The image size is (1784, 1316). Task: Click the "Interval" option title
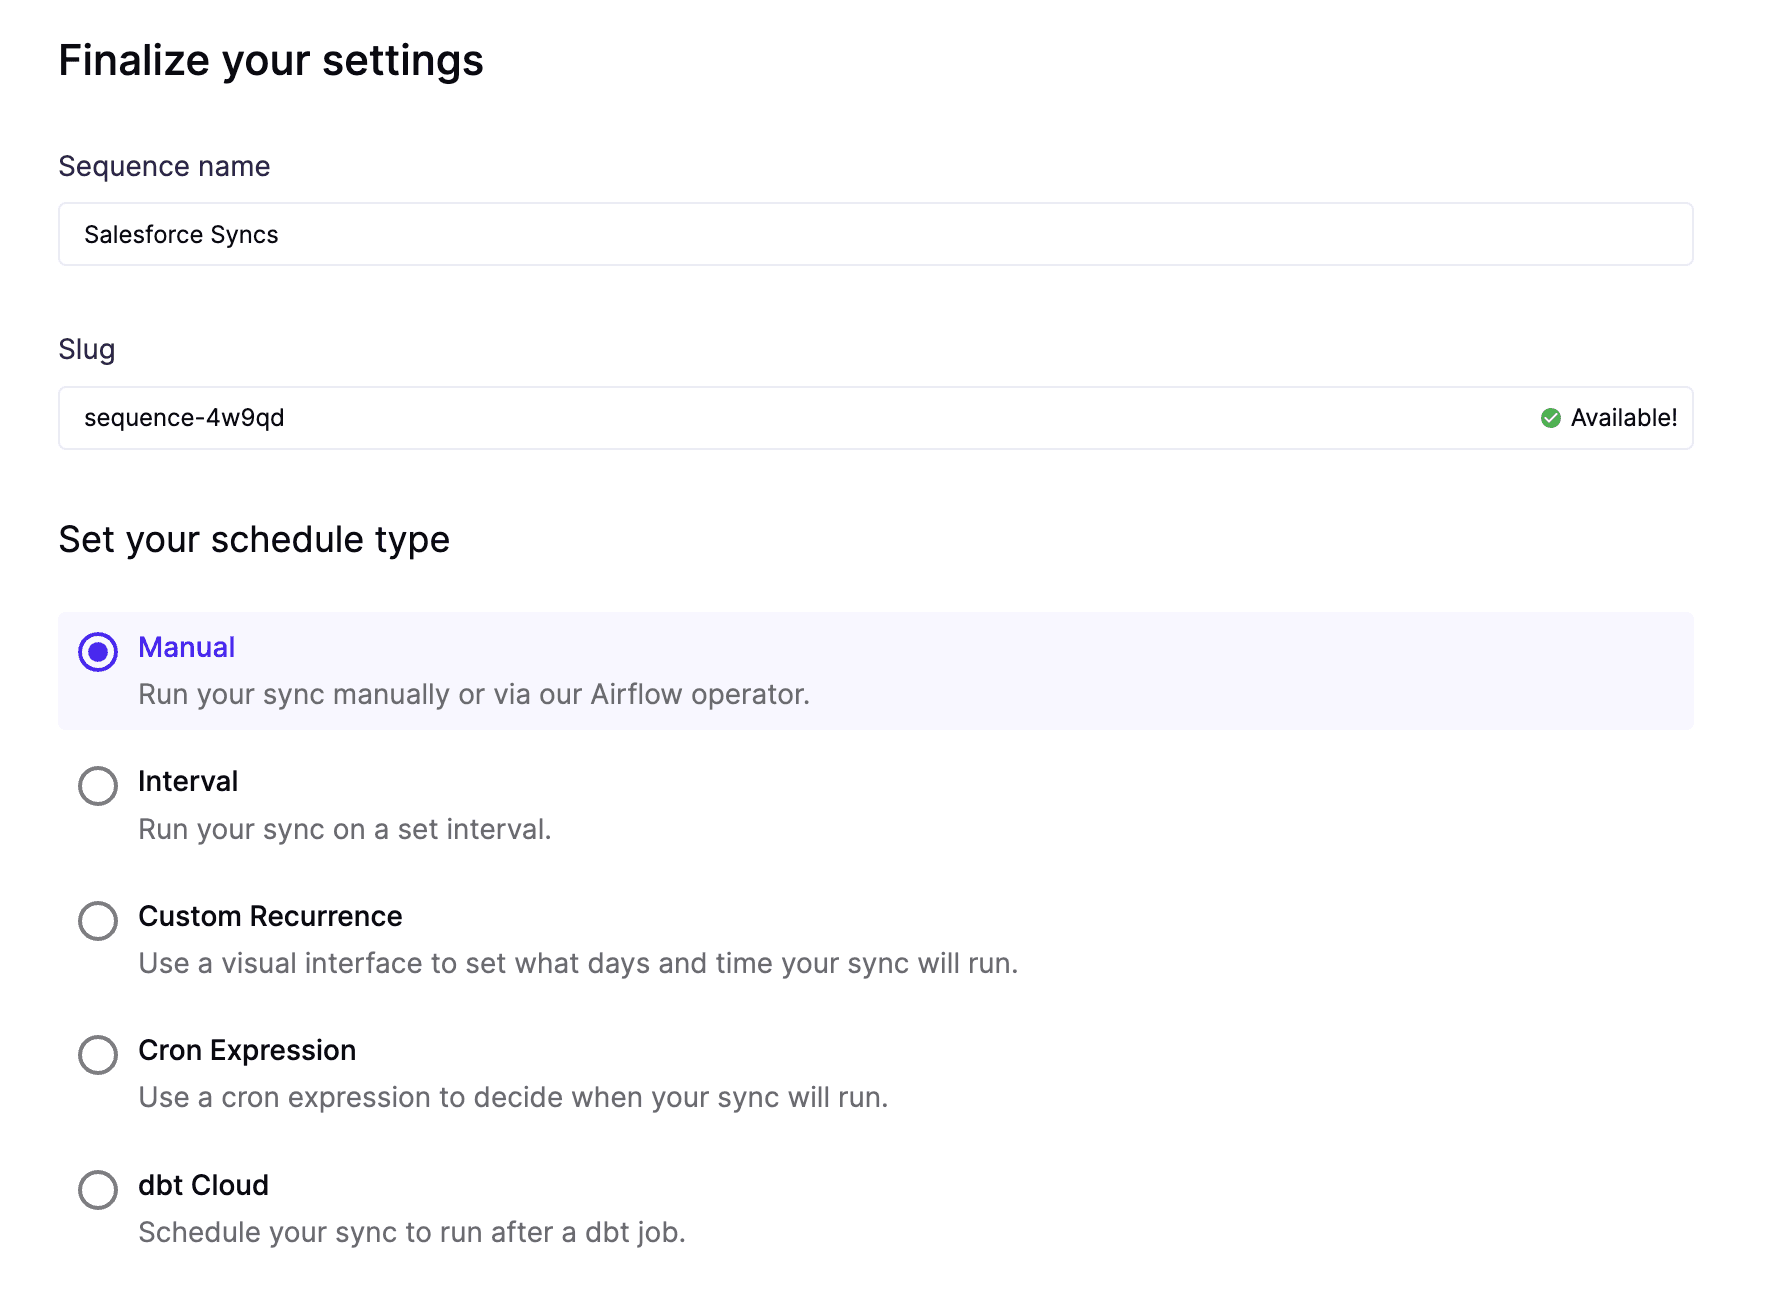pos(188,782)
